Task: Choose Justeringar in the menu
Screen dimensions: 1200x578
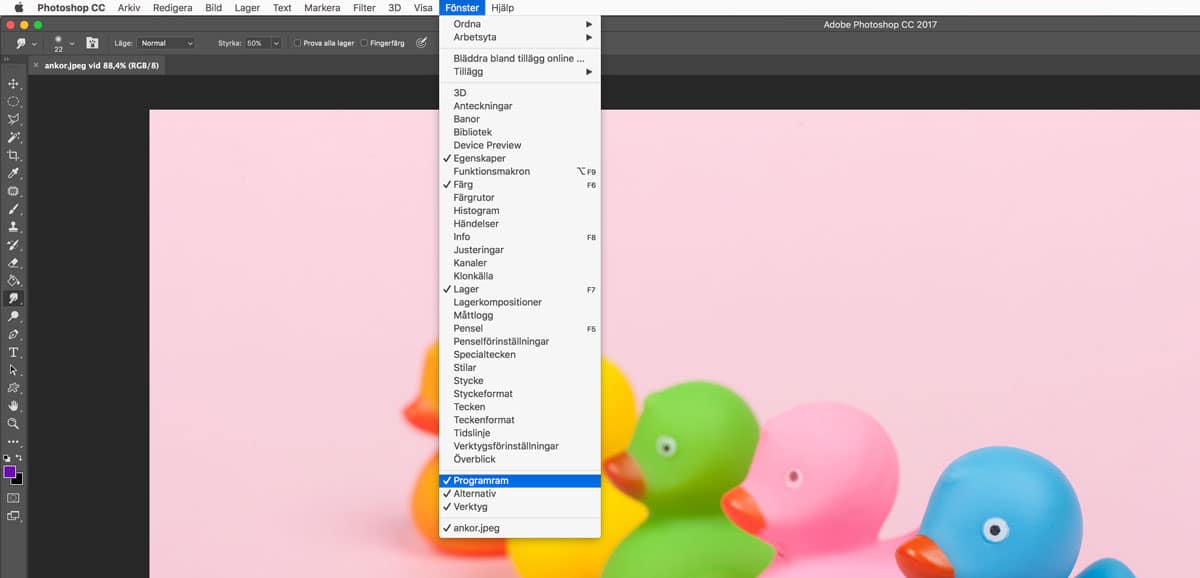Action: tap(520, 250)
